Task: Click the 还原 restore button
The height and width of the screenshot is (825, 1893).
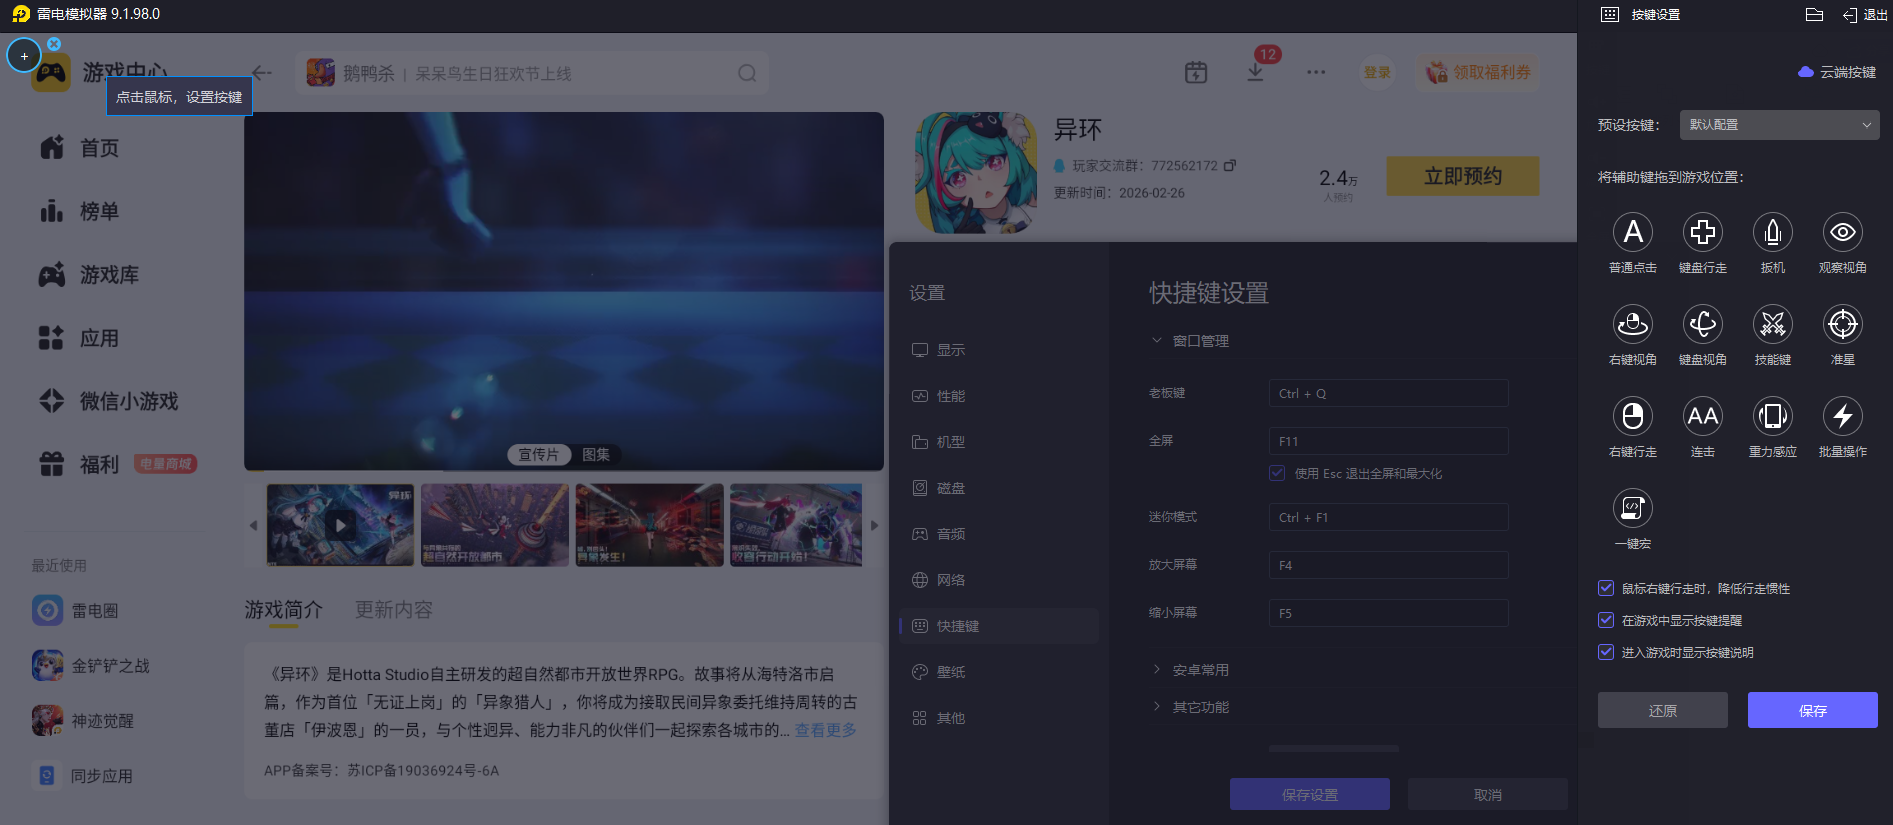Action: (x=1662, y=710)
